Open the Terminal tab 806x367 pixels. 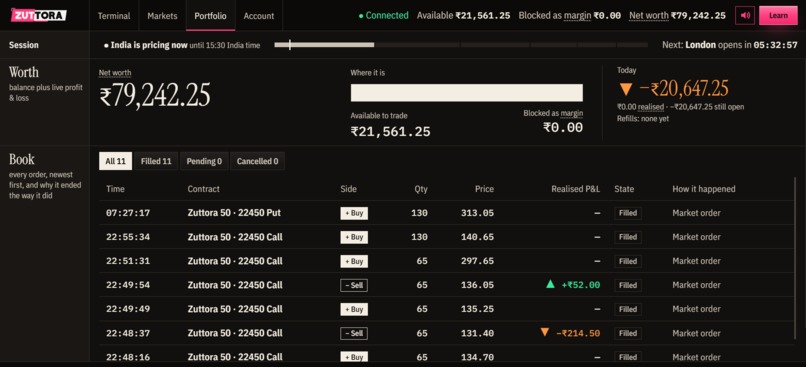[x=114, y=16]
